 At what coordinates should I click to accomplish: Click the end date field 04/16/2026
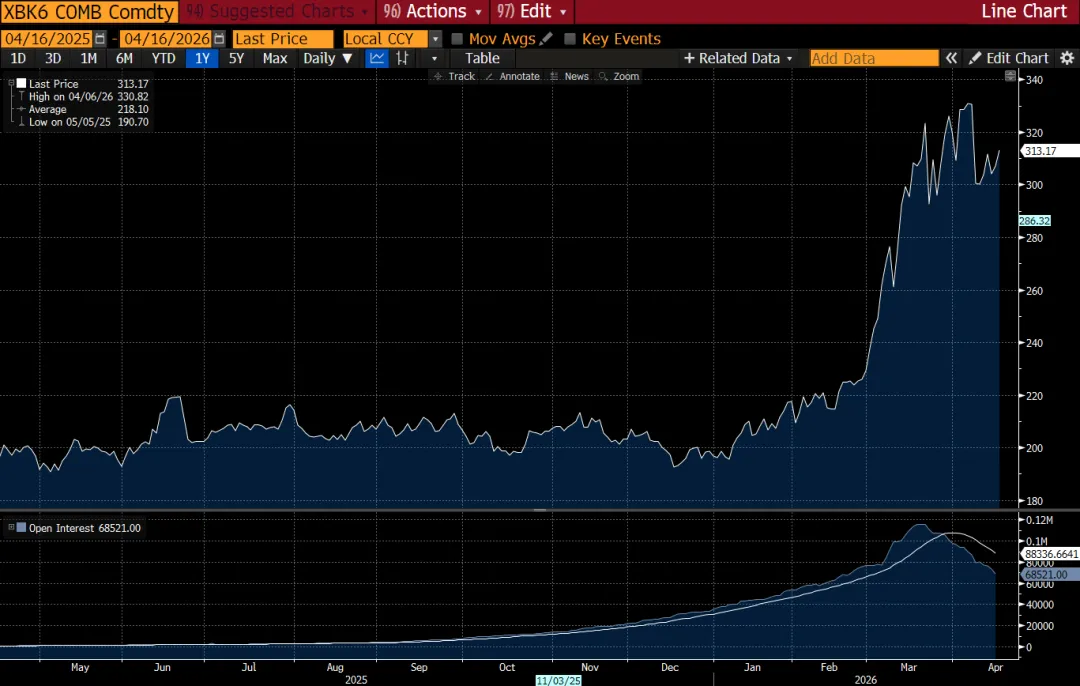coord(167,39)
